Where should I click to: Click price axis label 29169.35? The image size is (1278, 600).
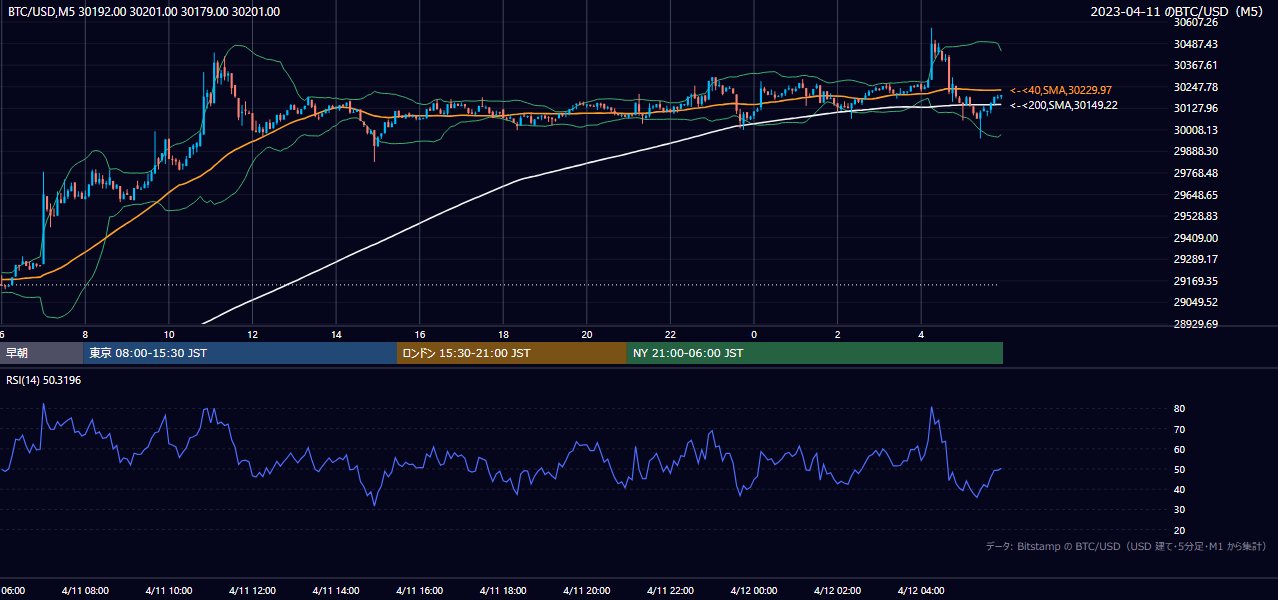[1196, 281]
